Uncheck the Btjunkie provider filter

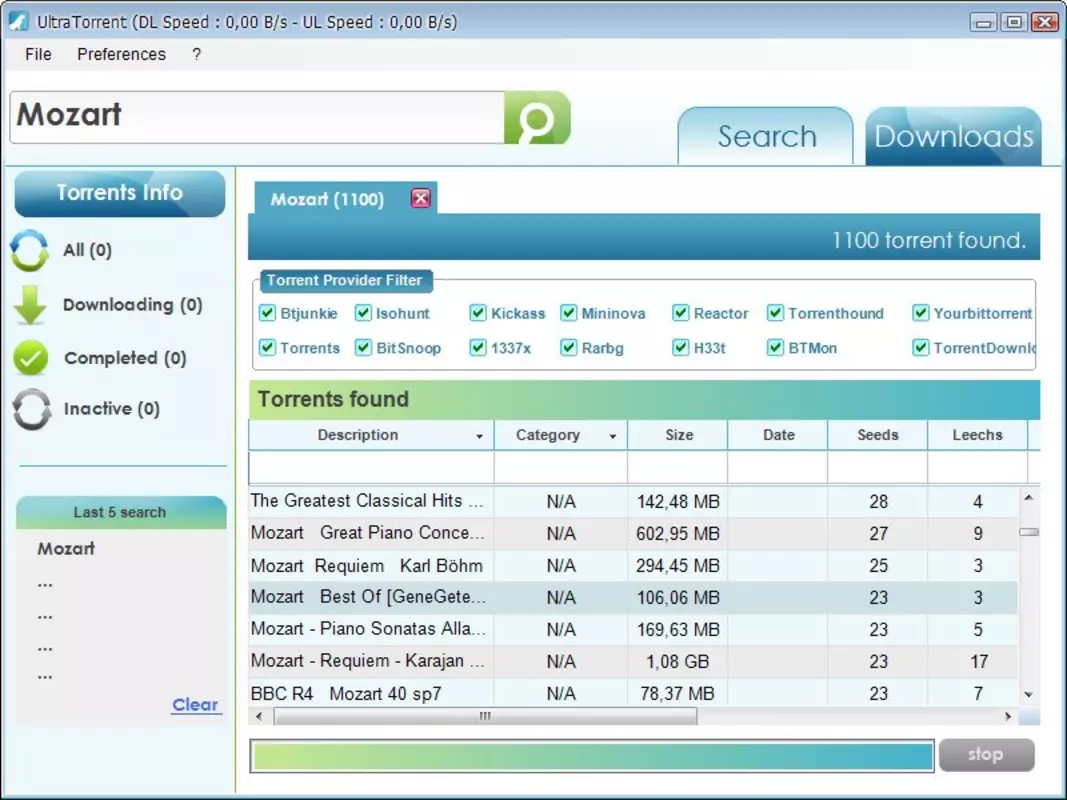[267, 313]
